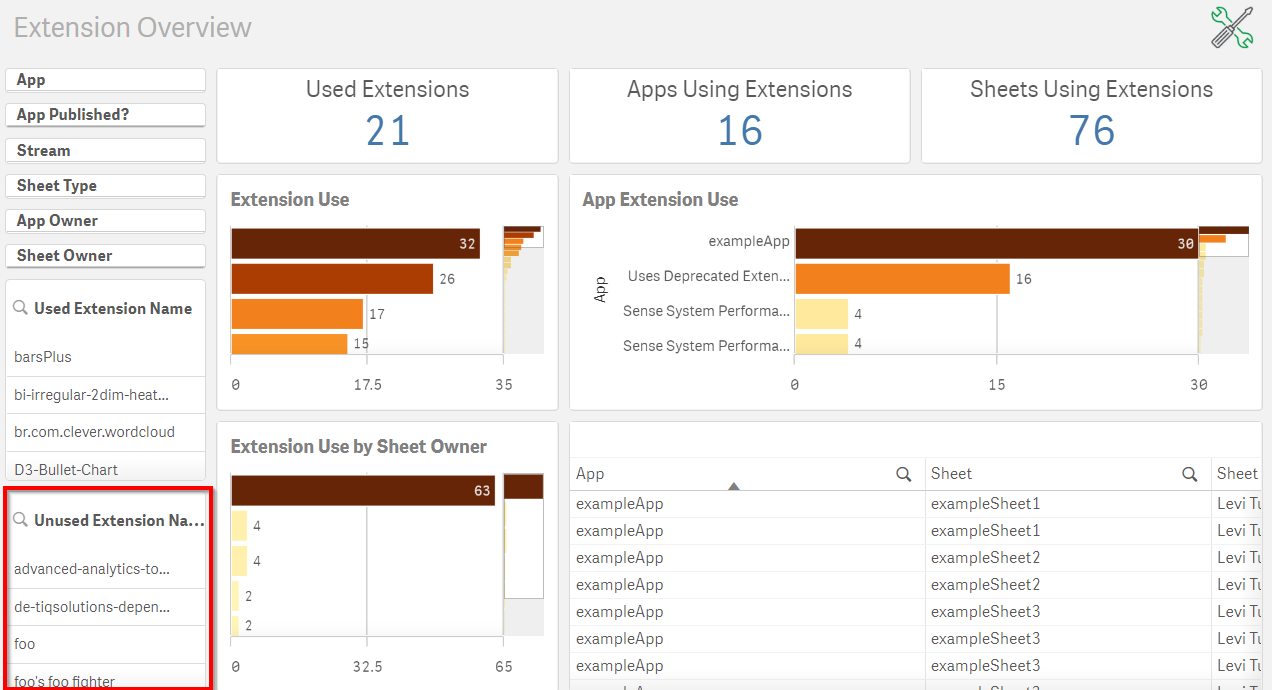The height and width of the screenshot is (690, 1272).
Task: Expand the Stream filter
Action: [106, 151]
